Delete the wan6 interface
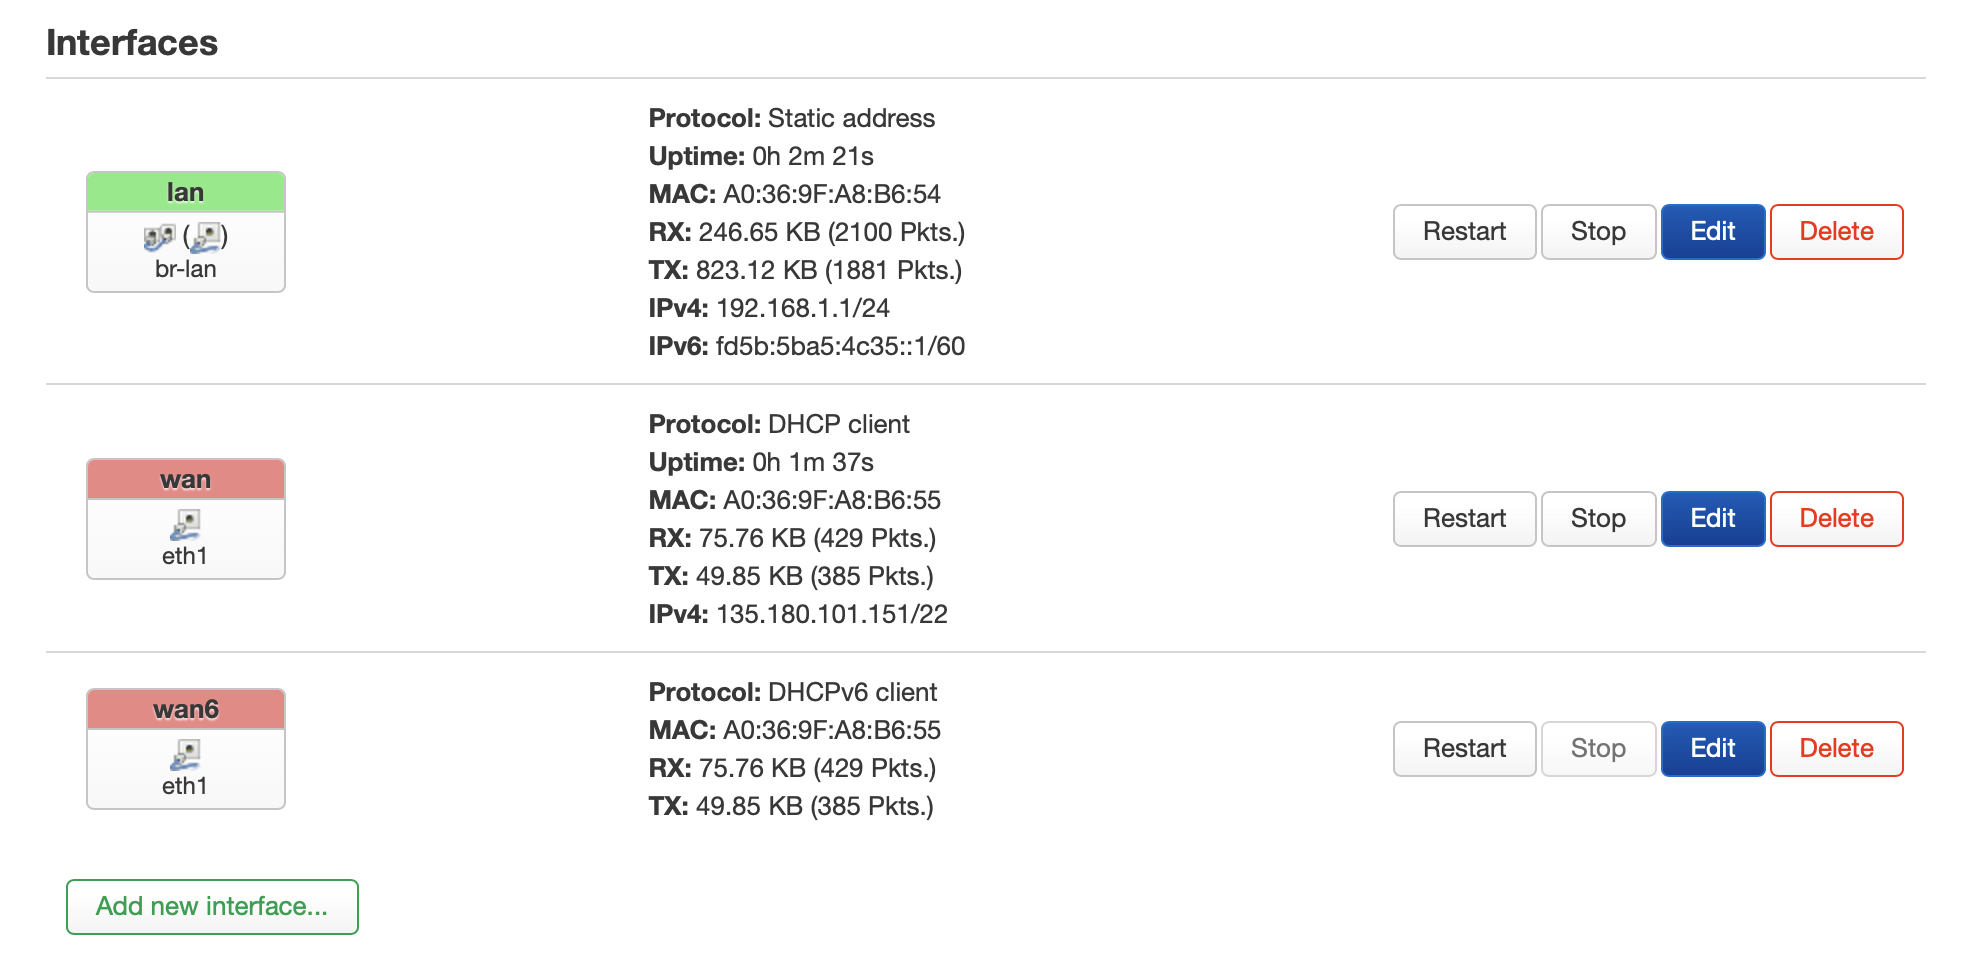1966x954 pixels. click(x=1836, y=749)
